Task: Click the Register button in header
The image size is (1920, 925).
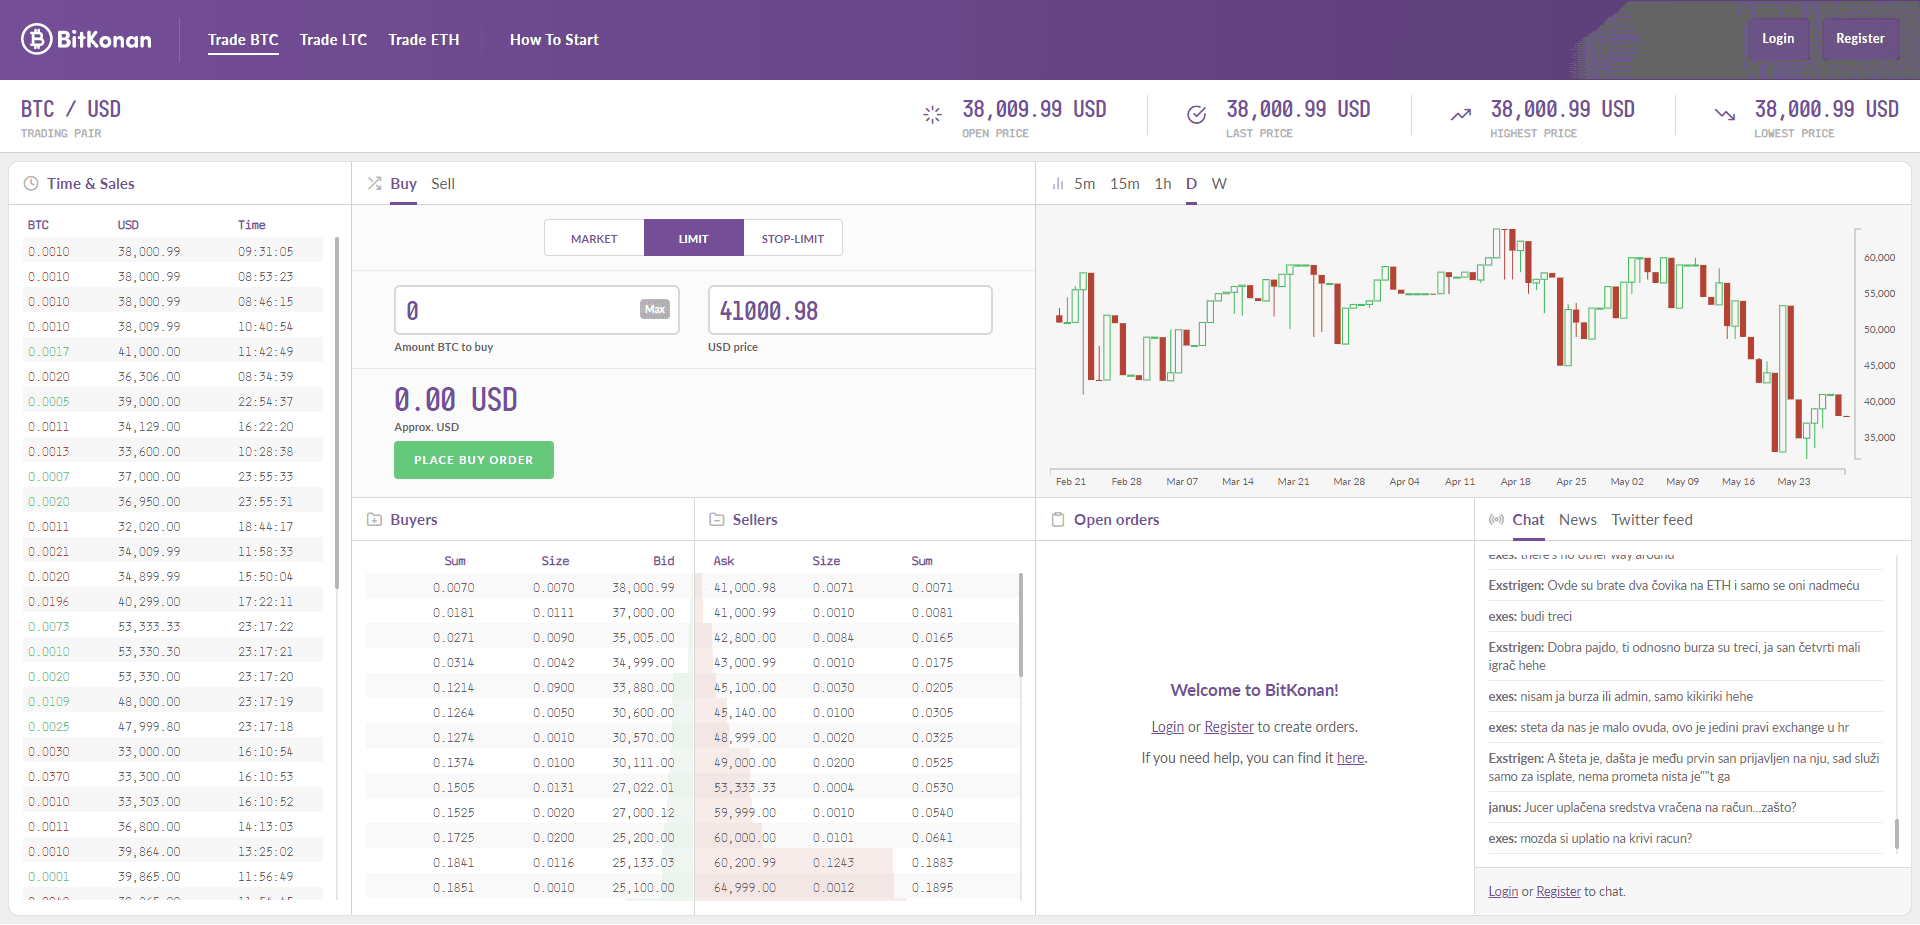Action: [x=1859, y=39]
